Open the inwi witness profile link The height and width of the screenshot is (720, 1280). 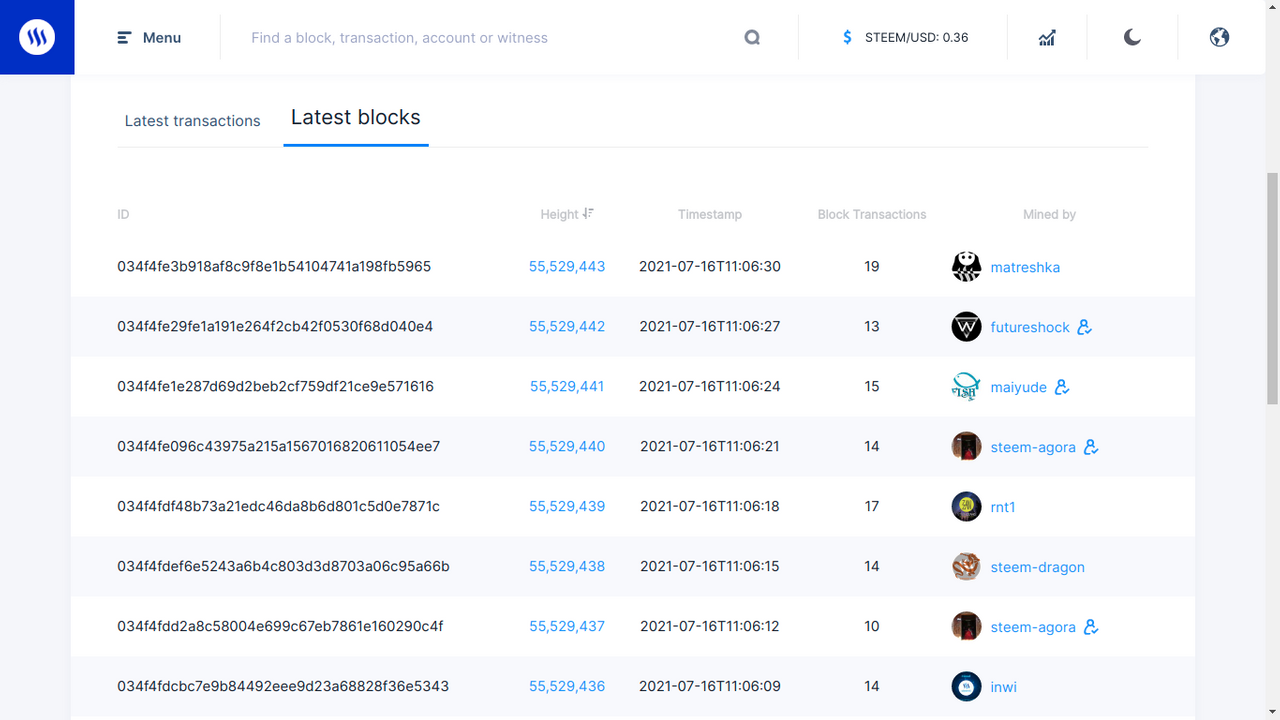click(1003, 687)
